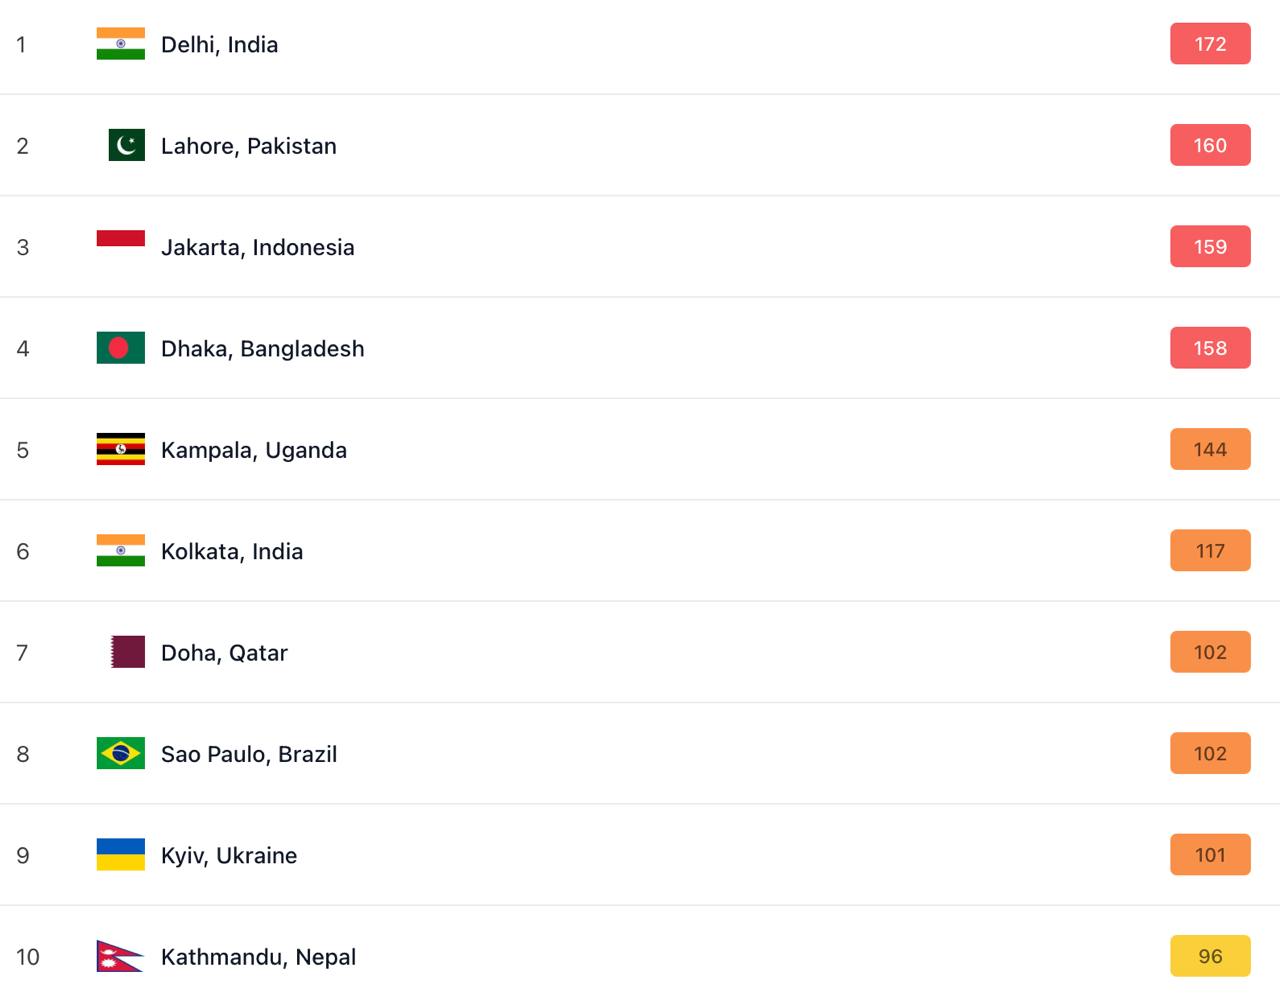Click the Ukraine flag icon
The image size is (1280, 1001).
120,855
